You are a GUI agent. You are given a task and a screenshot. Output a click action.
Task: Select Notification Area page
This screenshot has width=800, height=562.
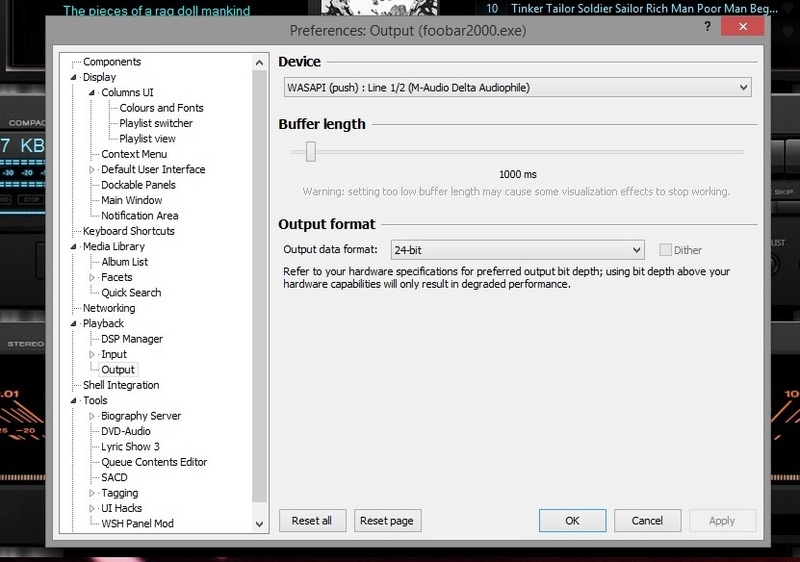(139, 215)
